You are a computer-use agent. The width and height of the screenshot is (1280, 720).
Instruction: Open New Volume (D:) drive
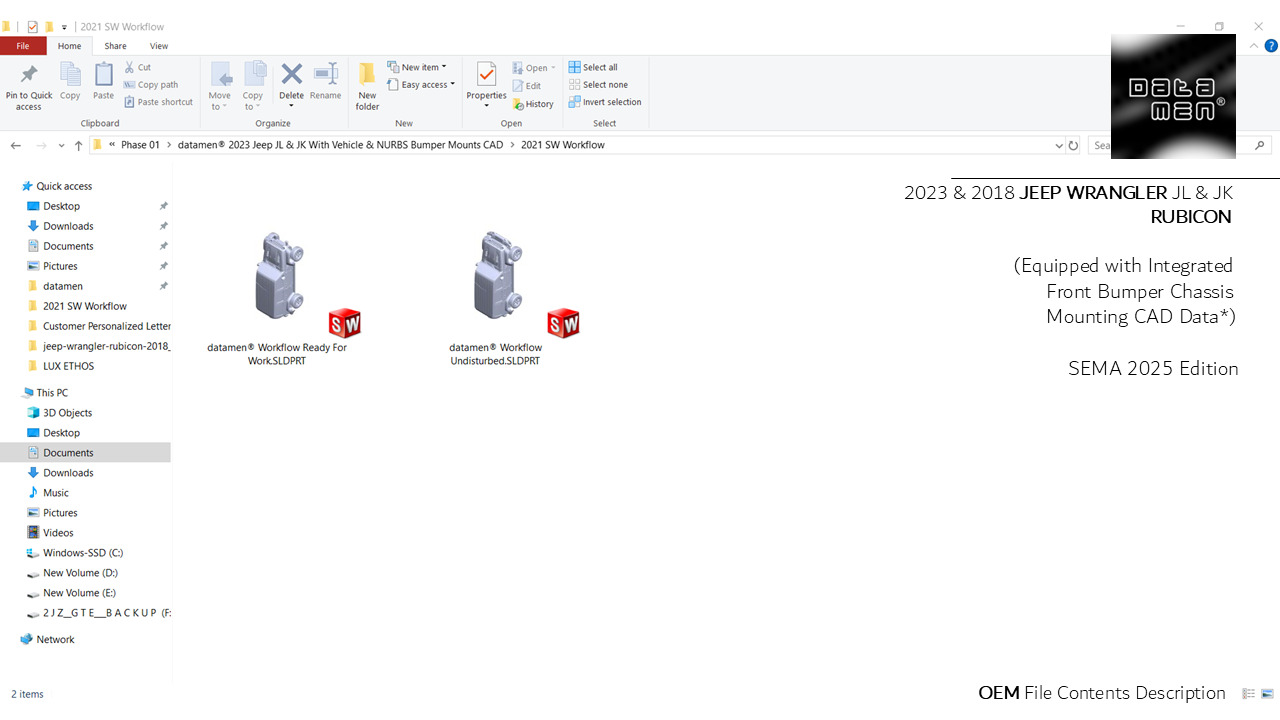(80, 573)
